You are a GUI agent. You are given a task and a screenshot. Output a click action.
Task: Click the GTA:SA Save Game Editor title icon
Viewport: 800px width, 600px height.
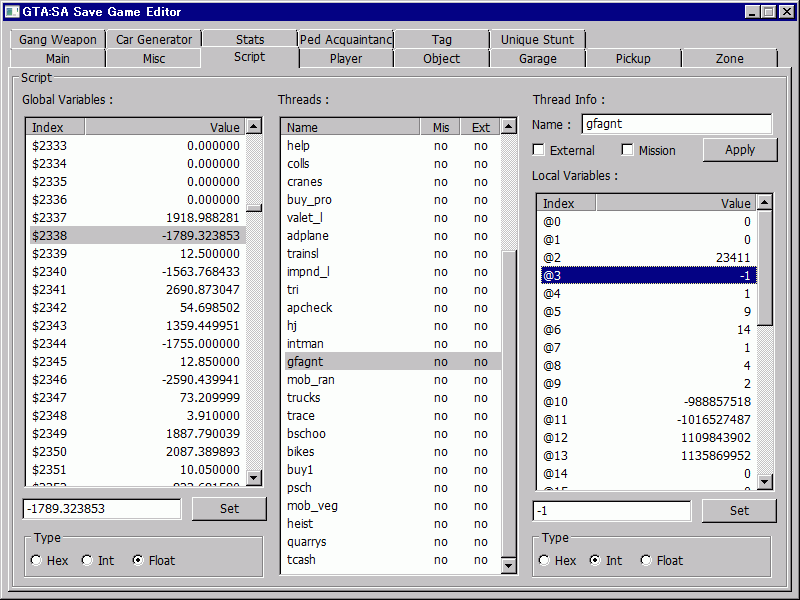click(x=12, y=11)
